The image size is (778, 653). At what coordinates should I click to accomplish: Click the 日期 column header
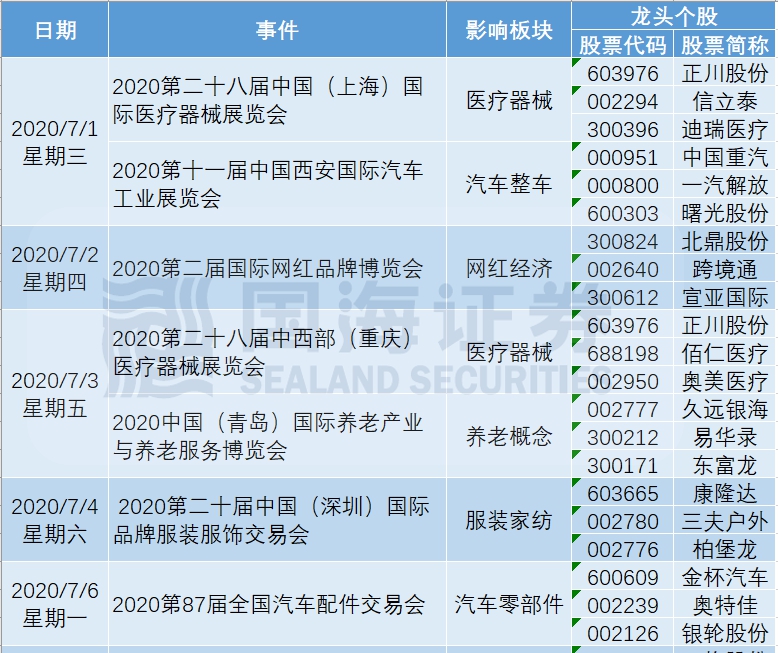[55, 30]
